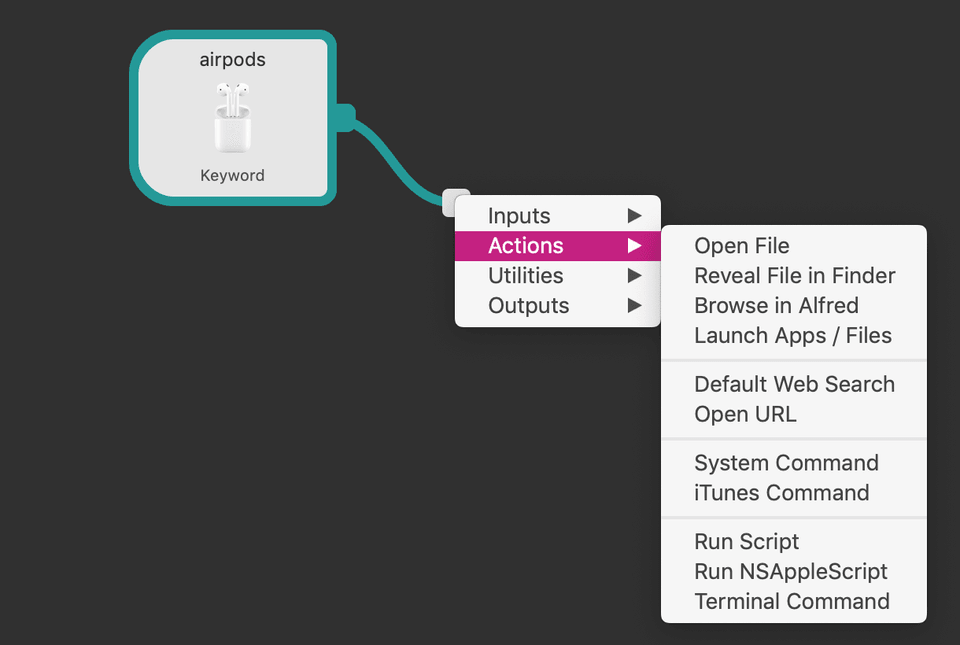Choose Open File from Actions submenu
This screenshot has width=960, height=645.
point(742,246)
